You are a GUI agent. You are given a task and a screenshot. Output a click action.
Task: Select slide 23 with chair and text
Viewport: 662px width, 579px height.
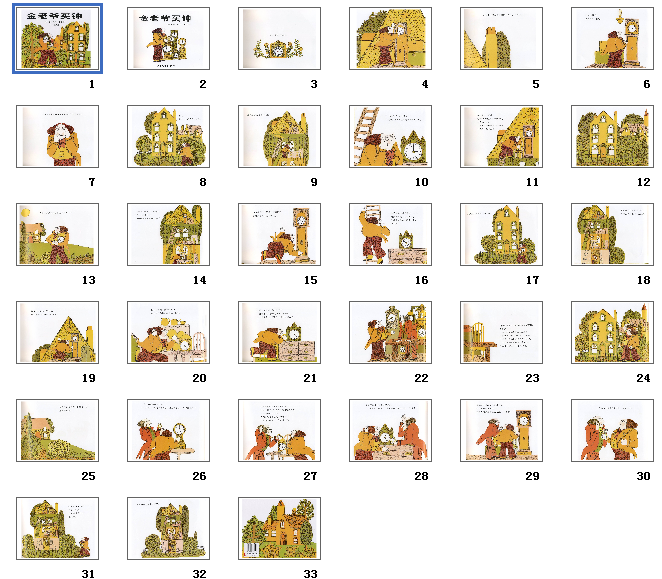point(502,332)
